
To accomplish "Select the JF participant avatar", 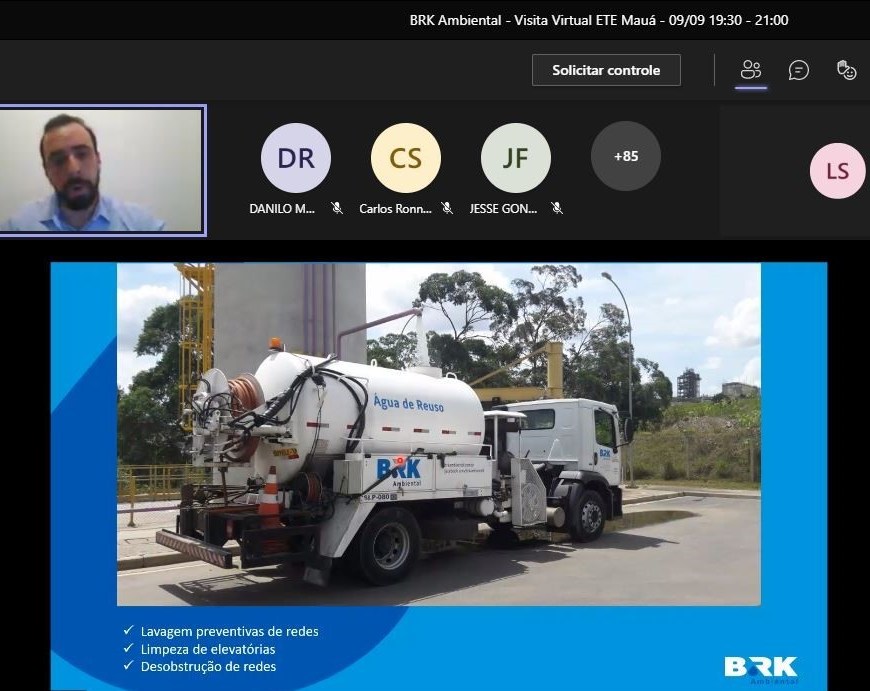I will [515, 158].
